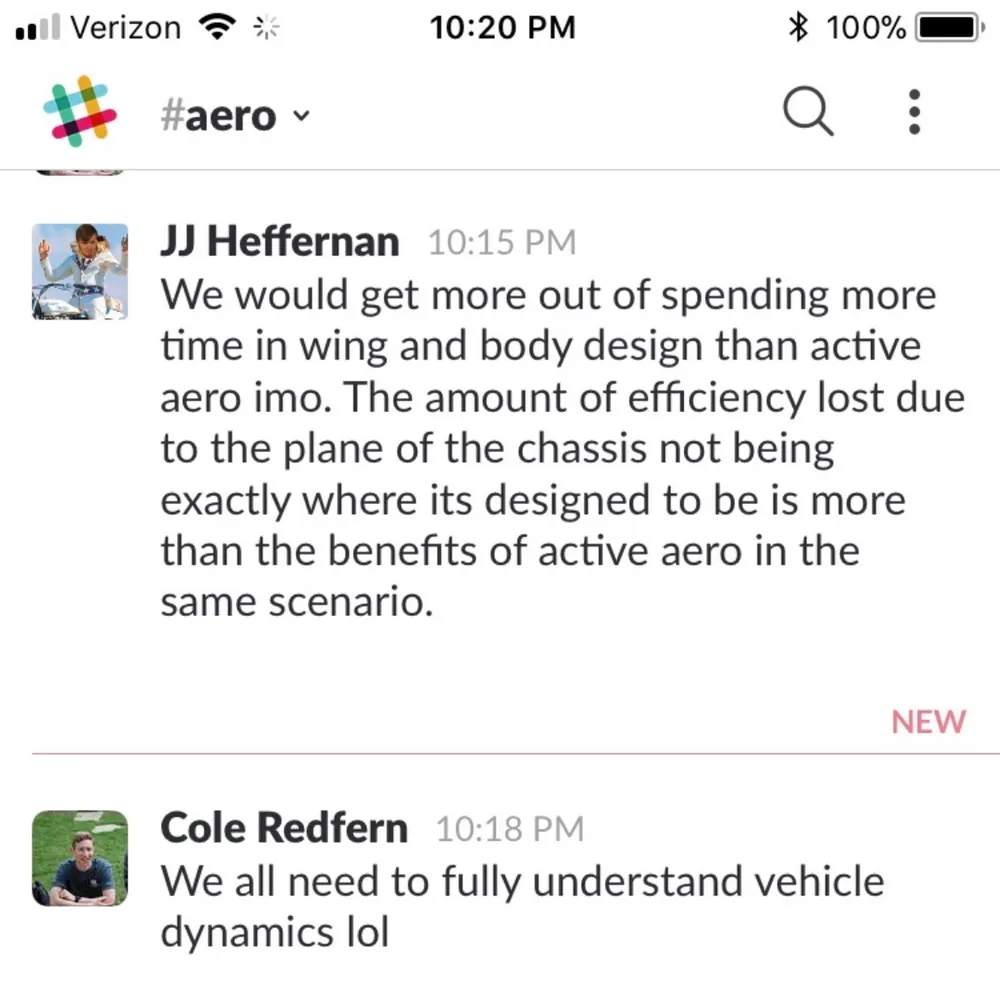1000x985 pixels.
Task: Open the Slack workspace logo menu
Action: [81, 112]
